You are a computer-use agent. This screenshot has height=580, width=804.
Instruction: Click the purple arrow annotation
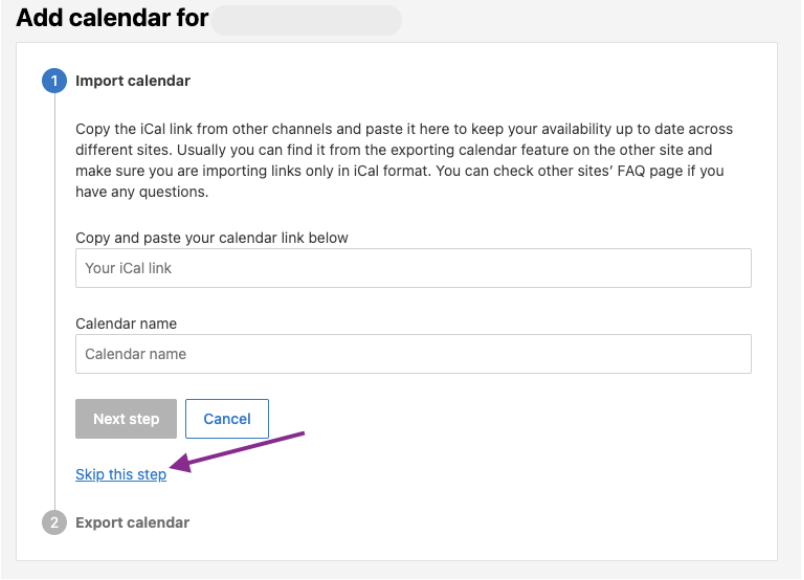tap(238, 449)
